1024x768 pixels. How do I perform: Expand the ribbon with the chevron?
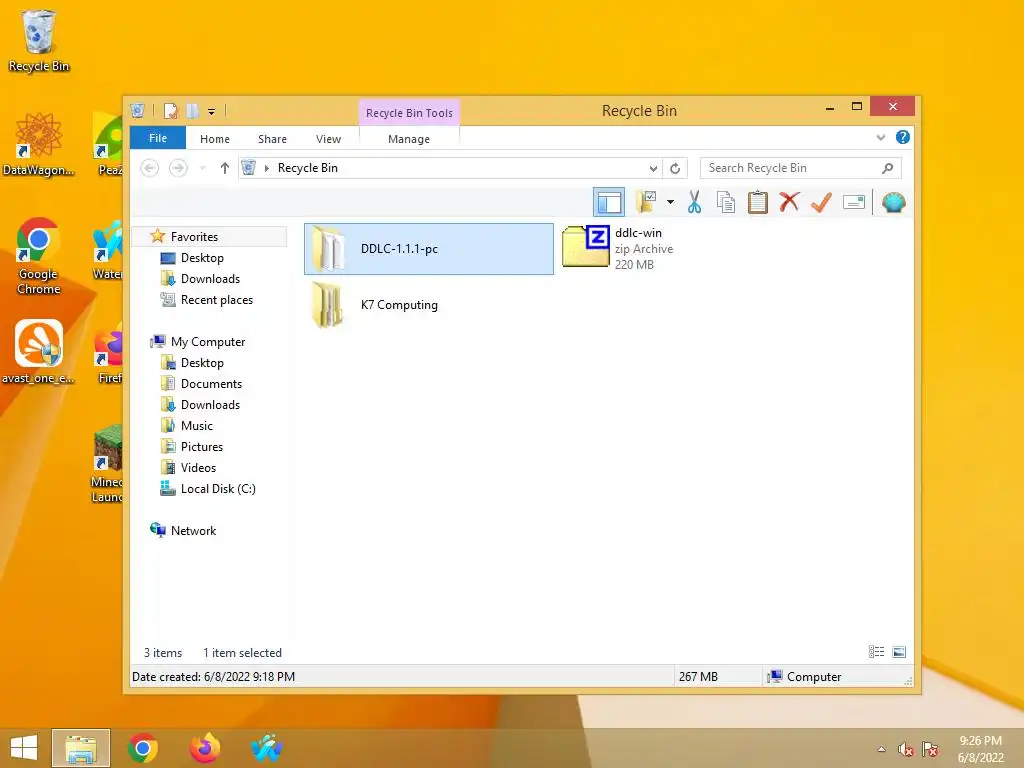click(x=880, y=137)
